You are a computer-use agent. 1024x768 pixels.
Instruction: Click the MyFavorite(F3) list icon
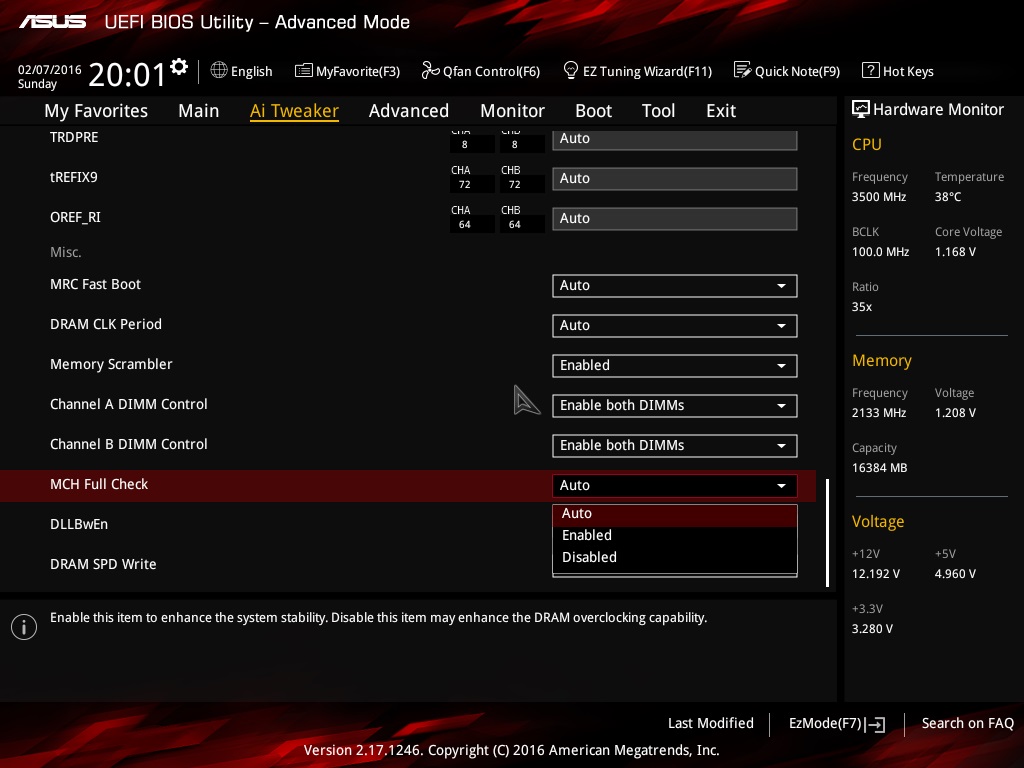point(304,71)
